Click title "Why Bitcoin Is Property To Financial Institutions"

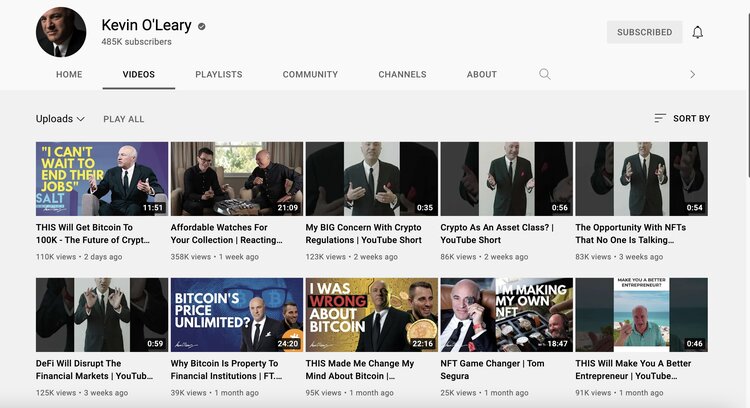(226, 370)
